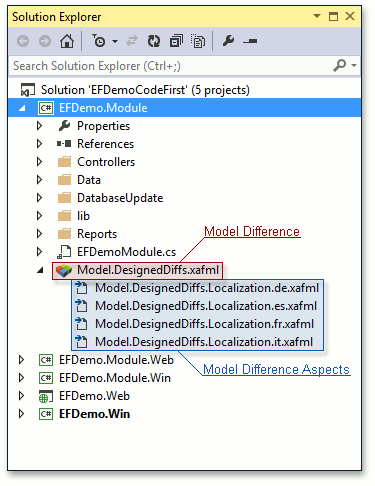Select Model.DesignedDiffs.Localization.es.xafml

point(206,306)
